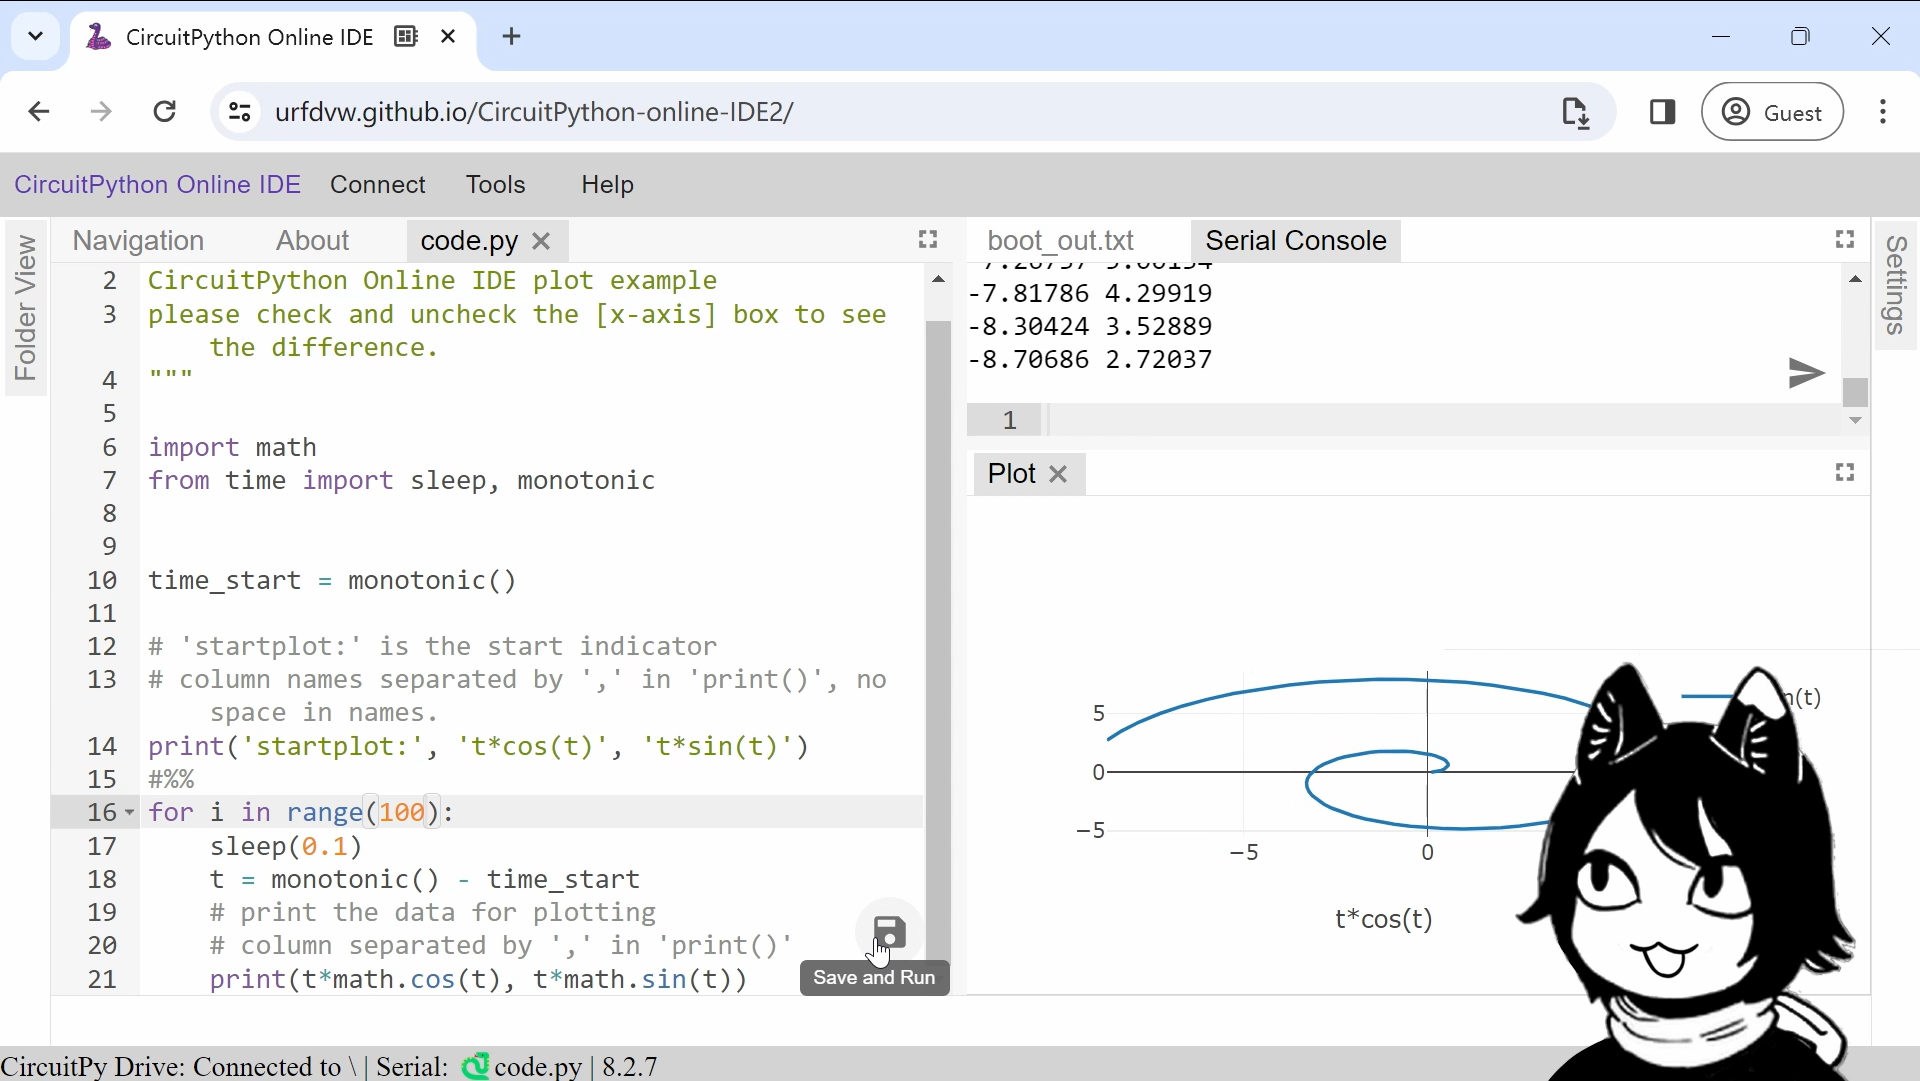Click the site information icon
The height and width of the screenshot is (1081, 1920).
point(239,112)
